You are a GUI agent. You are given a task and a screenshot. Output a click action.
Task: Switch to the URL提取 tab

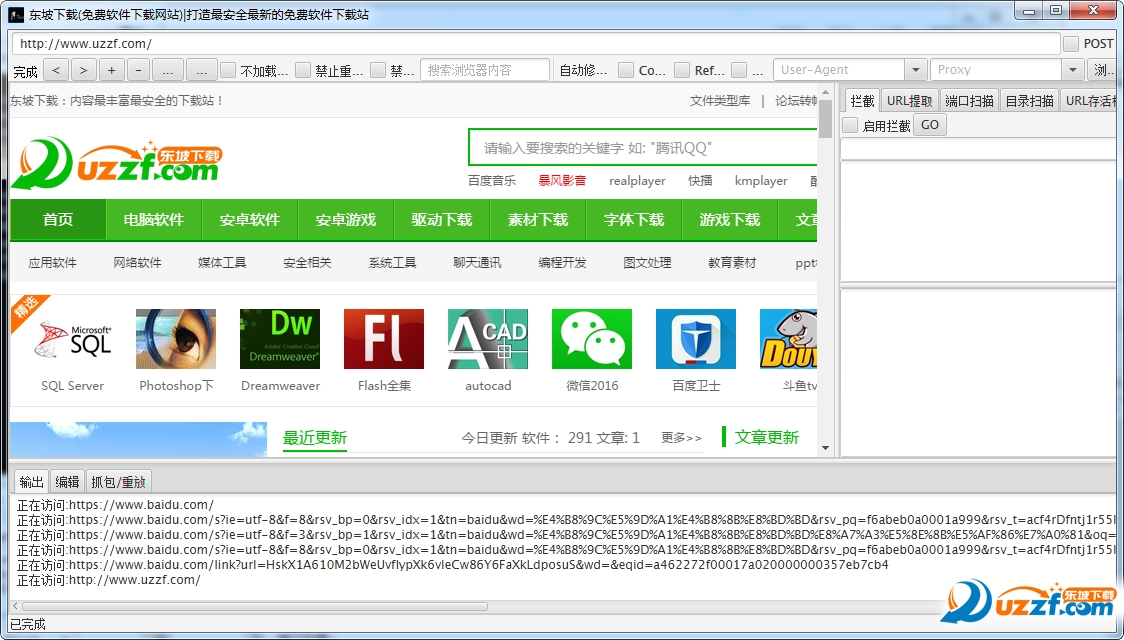pos(910,100)
